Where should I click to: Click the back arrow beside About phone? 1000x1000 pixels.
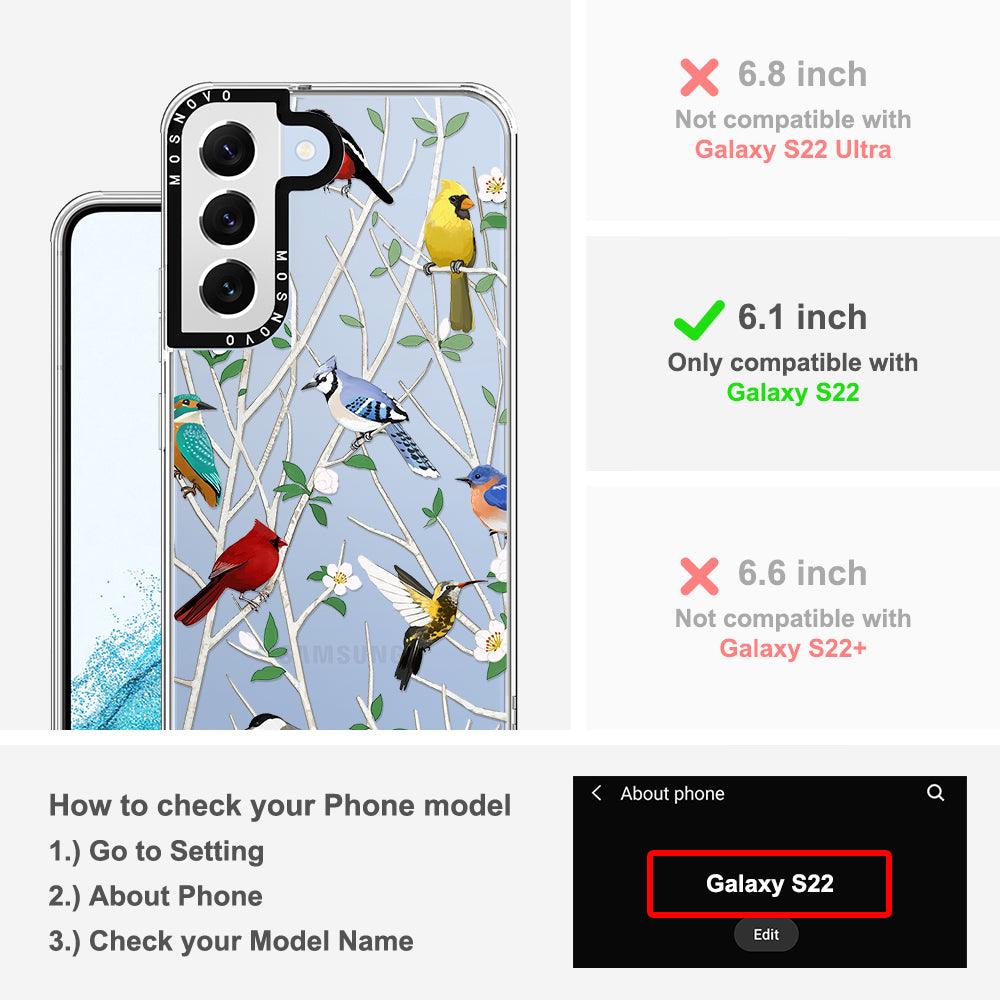coord(597,793)
